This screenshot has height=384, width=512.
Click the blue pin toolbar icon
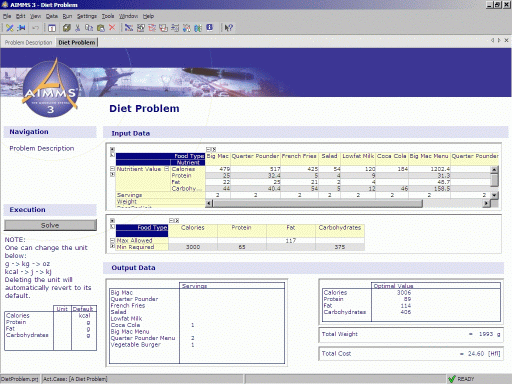pyautogui.click(x=21, y=28)
